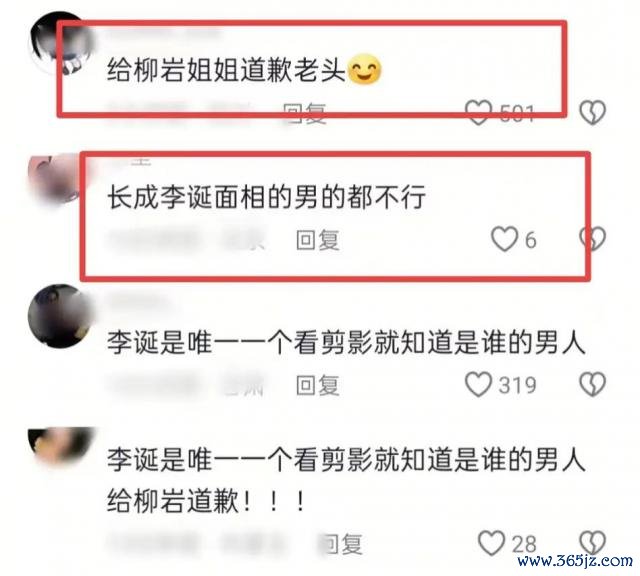Like the comment with 28 likes

tap(491, 543)
